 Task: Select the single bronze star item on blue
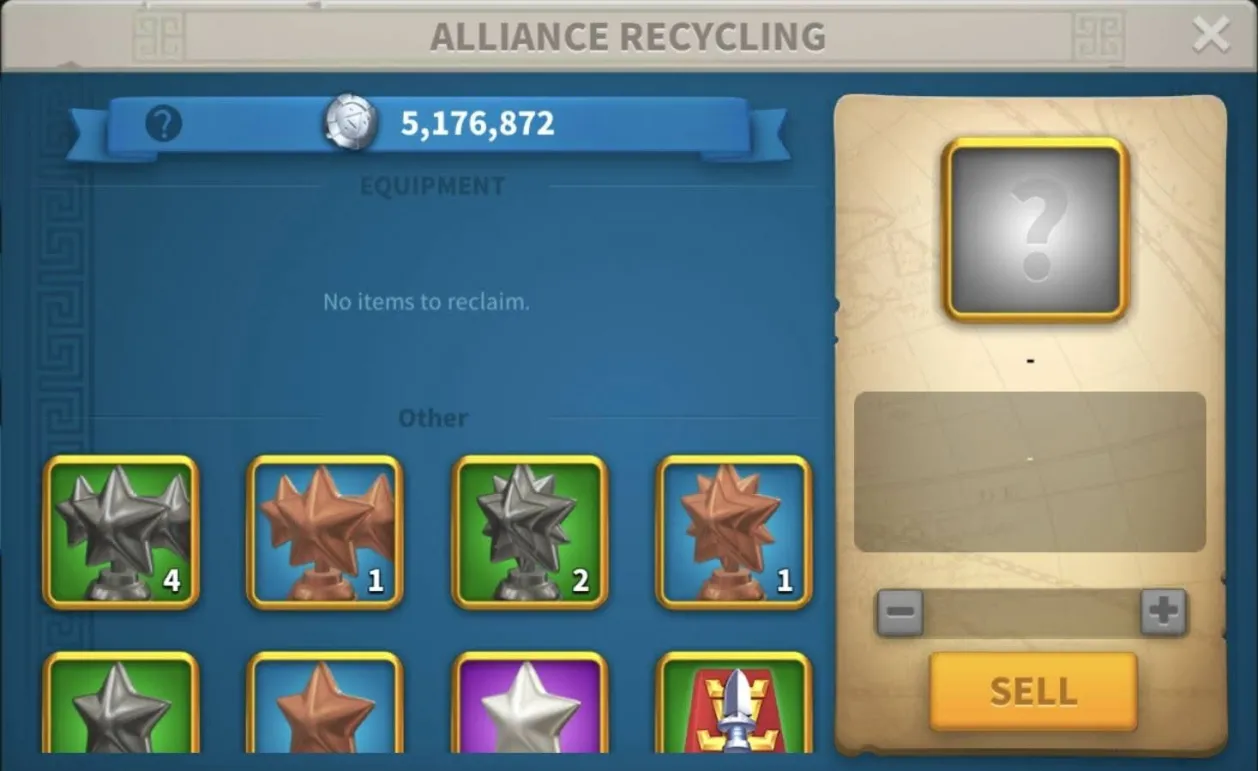click(325, 703)
